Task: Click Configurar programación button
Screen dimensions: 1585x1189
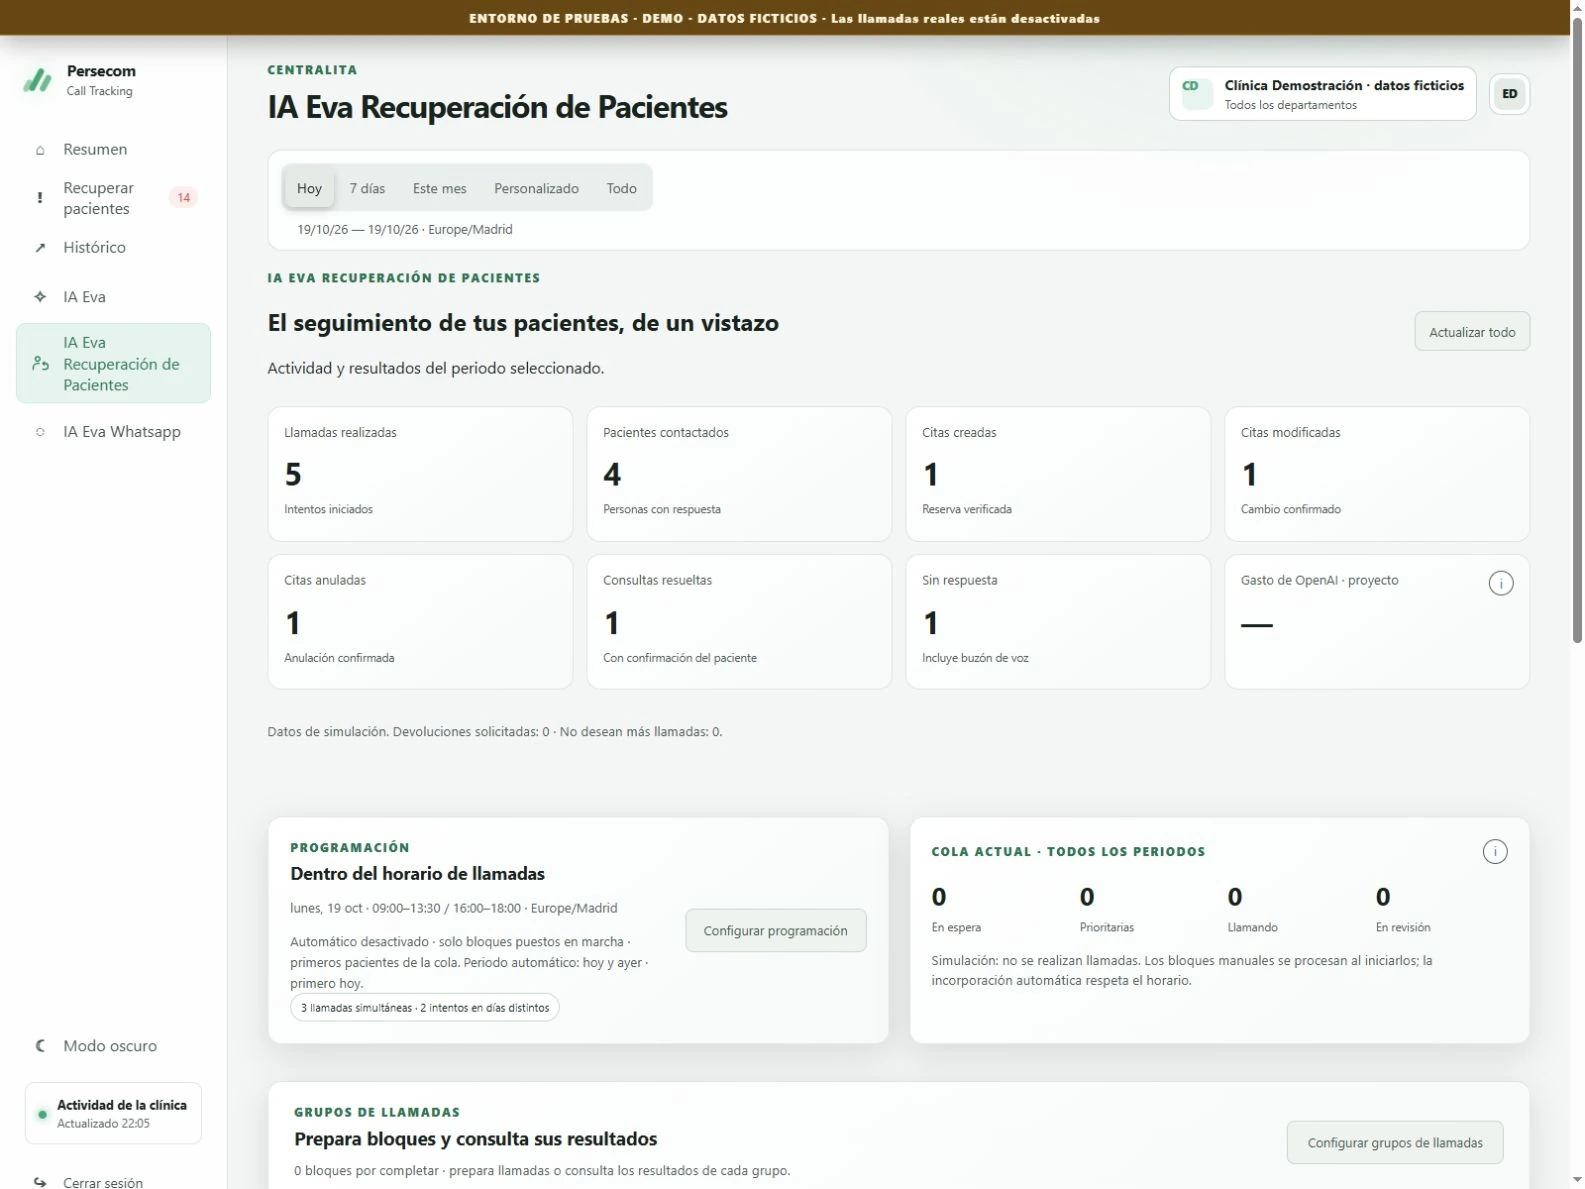Action: [x=775, y=931]
